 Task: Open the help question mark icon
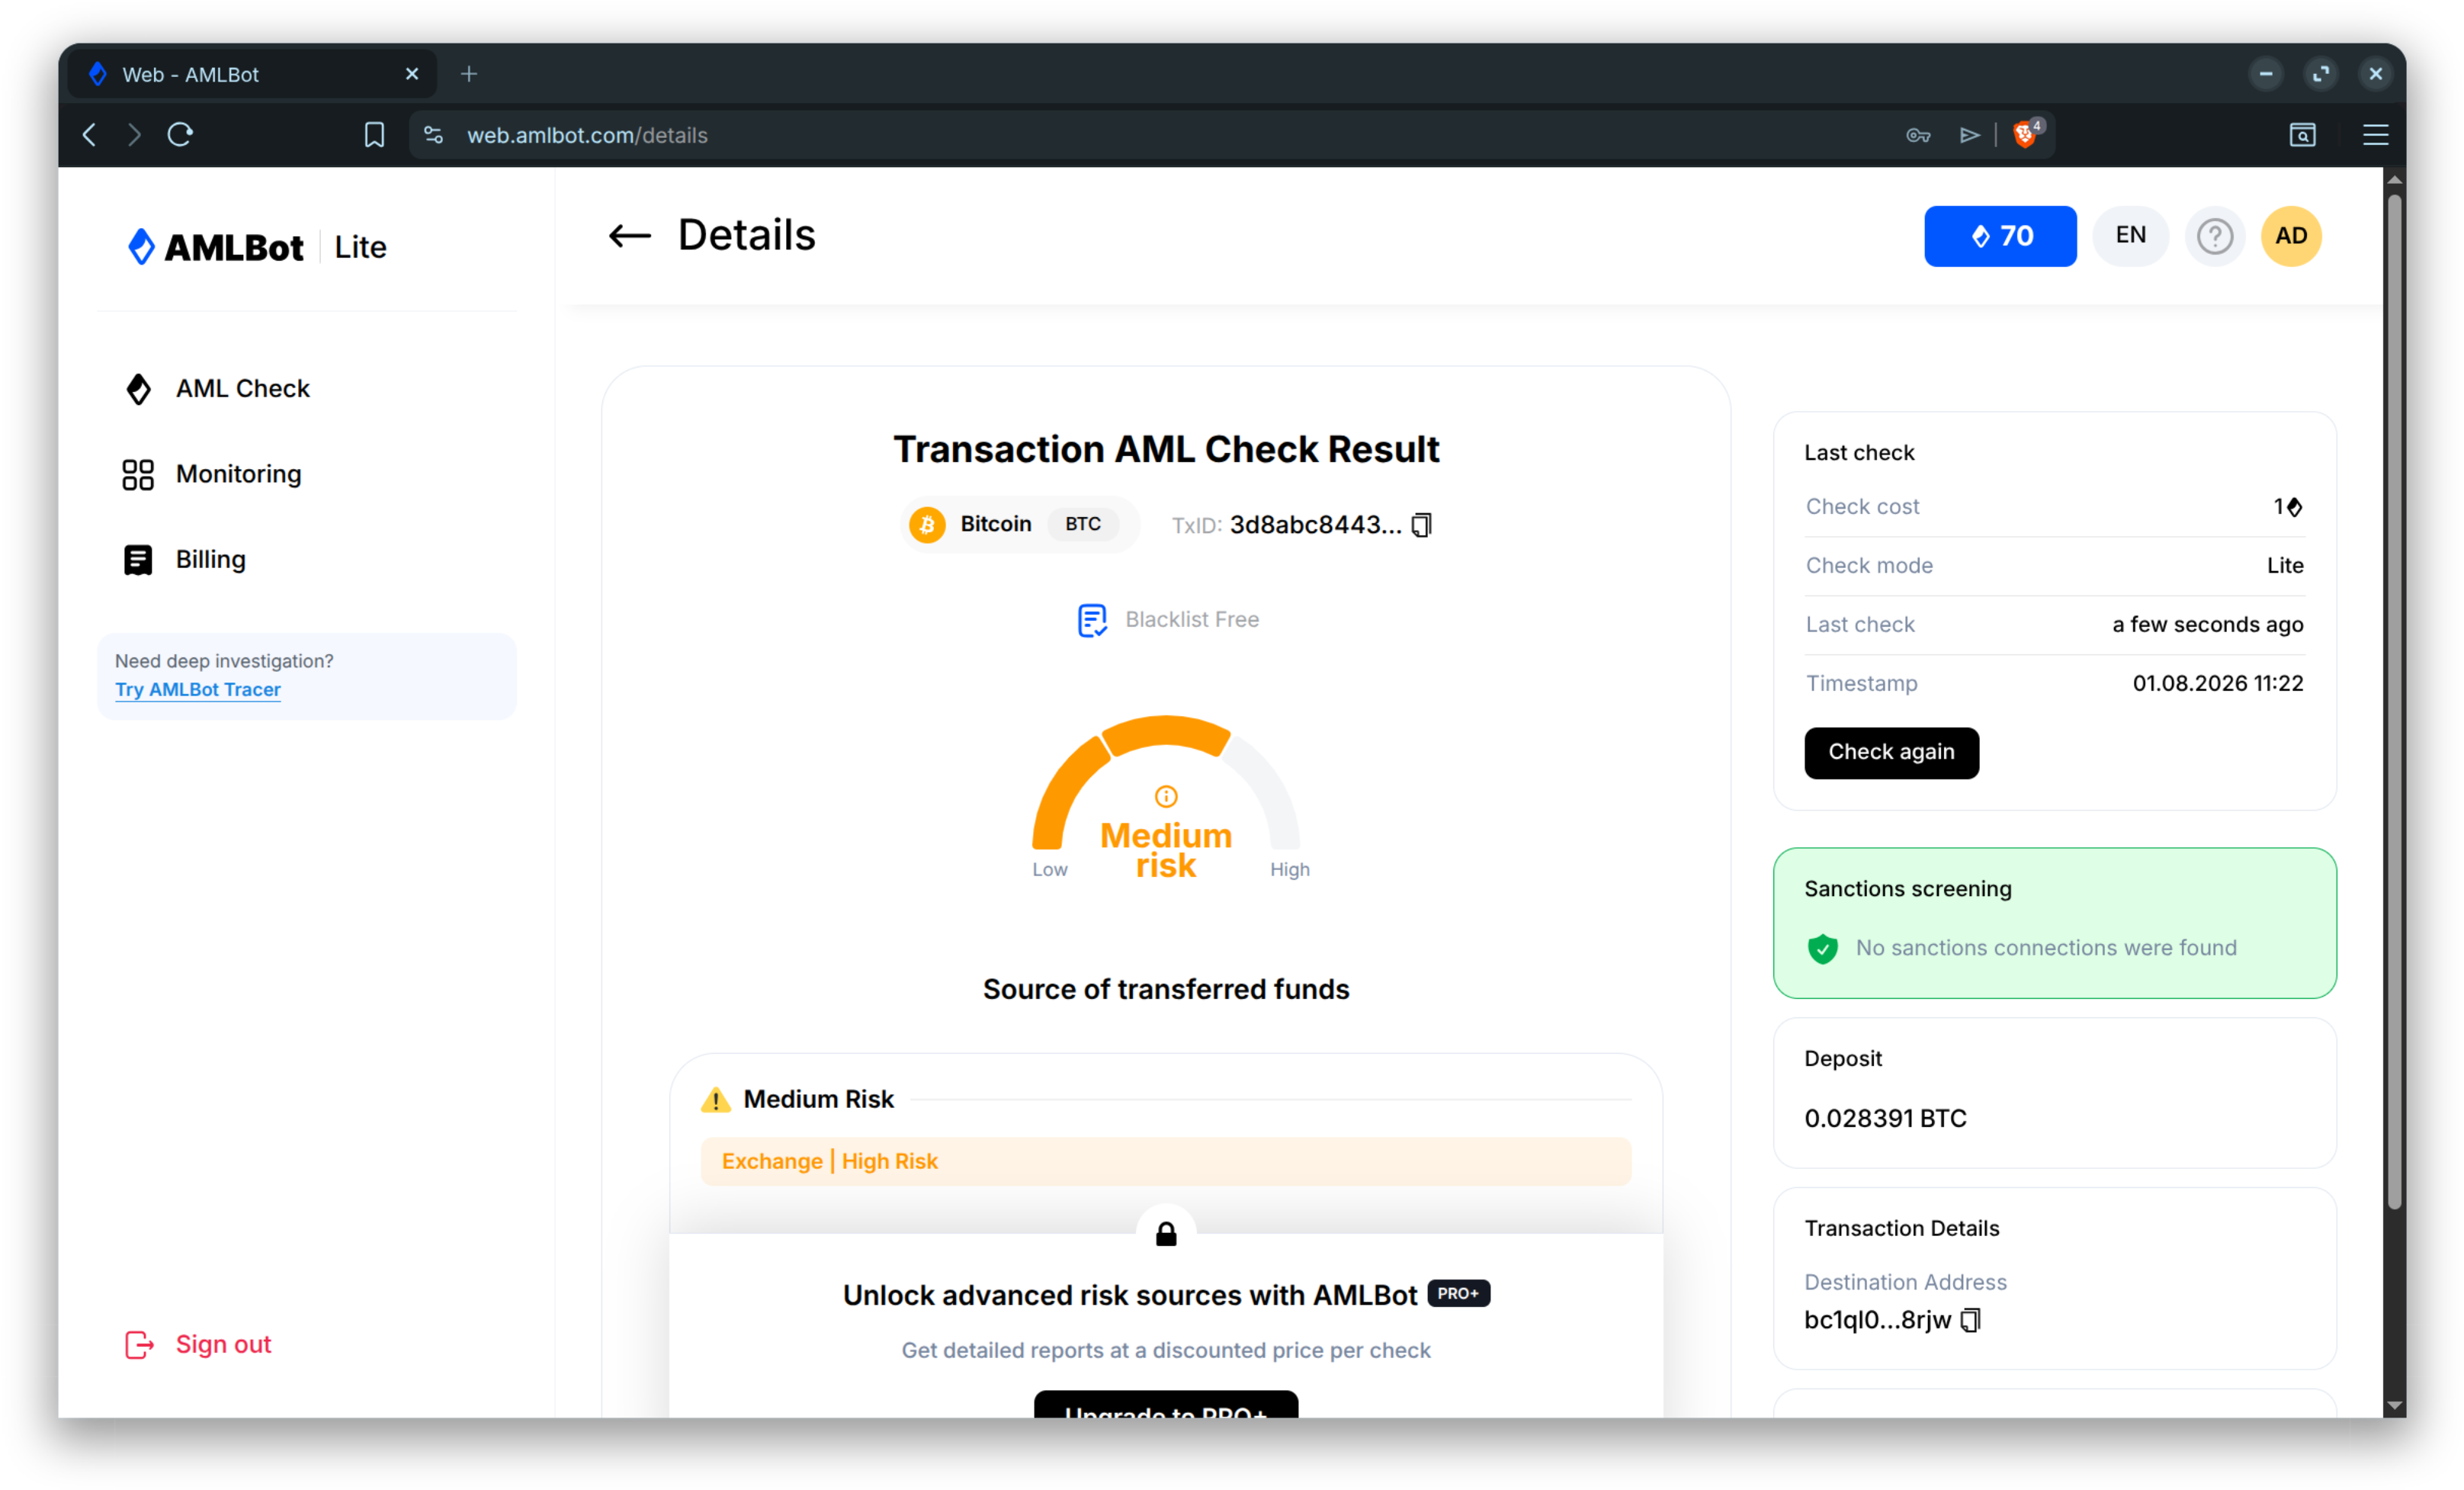pyautogui.click(x=2214, y=236)
